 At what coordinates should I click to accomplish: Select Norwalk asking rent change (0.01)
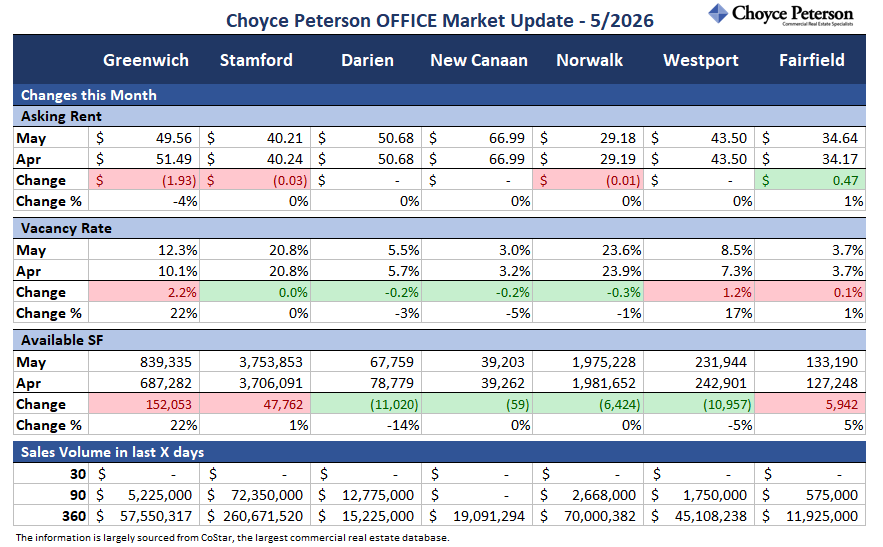point(623,181)
